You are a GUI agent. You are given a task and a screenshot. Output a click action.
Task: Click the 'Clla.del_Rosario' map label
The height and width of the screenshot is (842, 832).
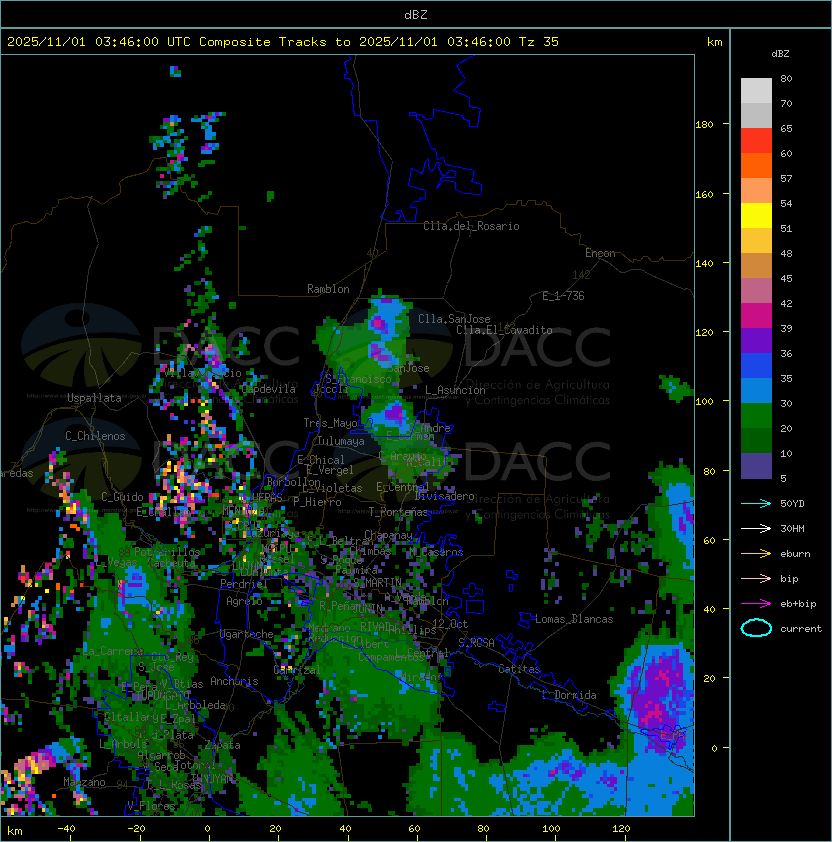[x=471, y=226]
